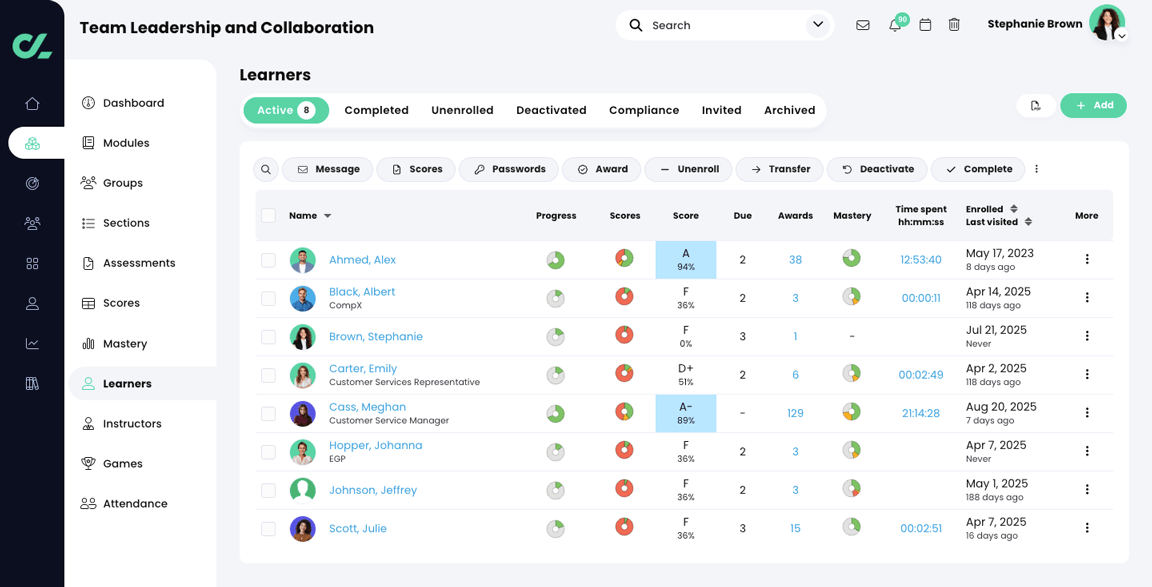Open the calendar icon next to notifications
1152x587 pixels.
[925, 24]
